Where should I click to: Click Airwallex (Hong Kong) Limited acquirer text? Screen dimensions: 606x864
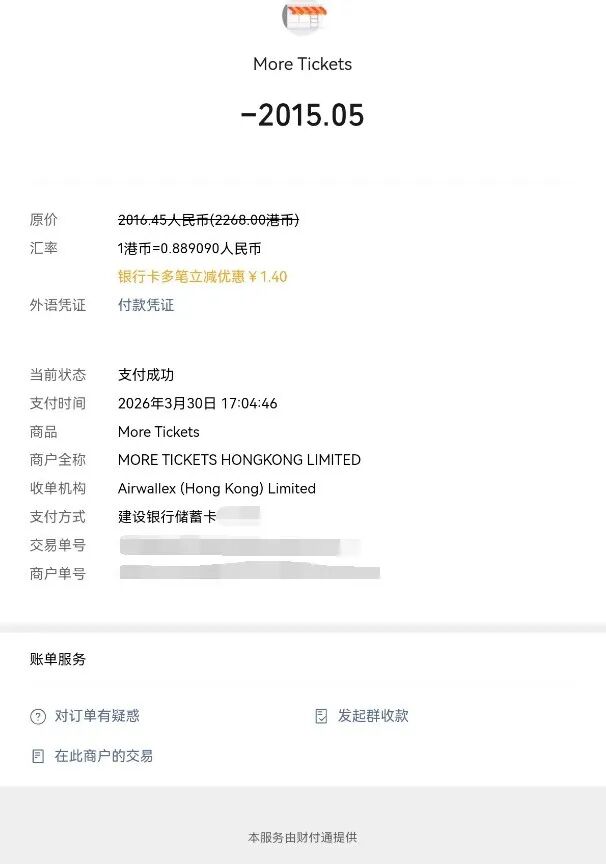coord(217,488)
